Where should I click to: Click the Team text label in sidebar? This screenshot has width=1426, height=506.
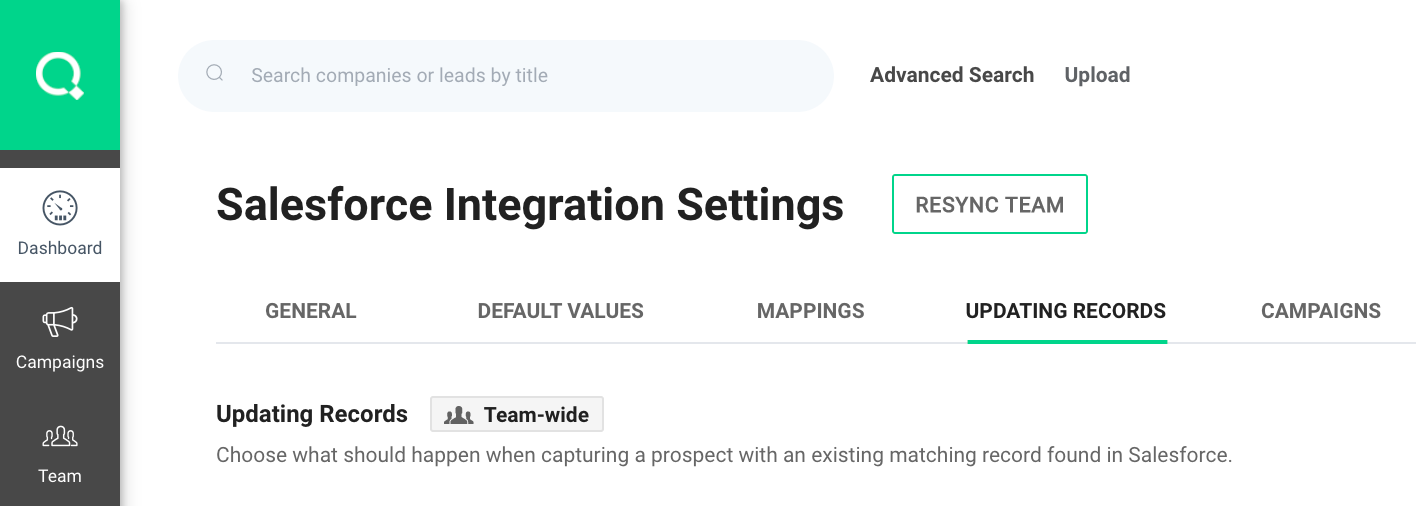60,476
